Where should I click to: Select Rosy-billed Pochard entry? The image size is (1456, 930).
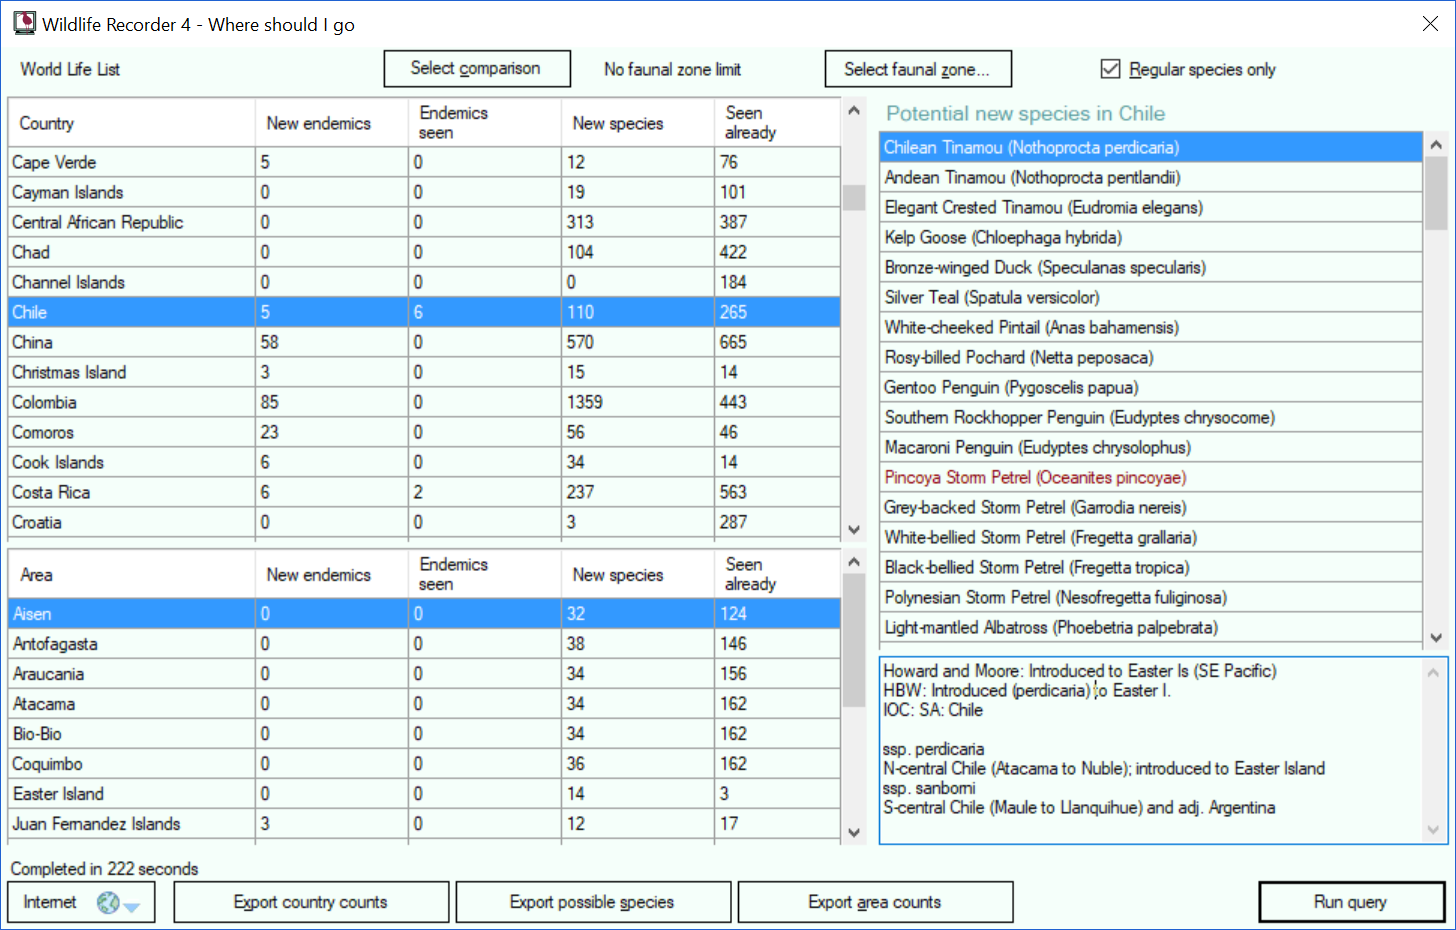click(1151, 357)
